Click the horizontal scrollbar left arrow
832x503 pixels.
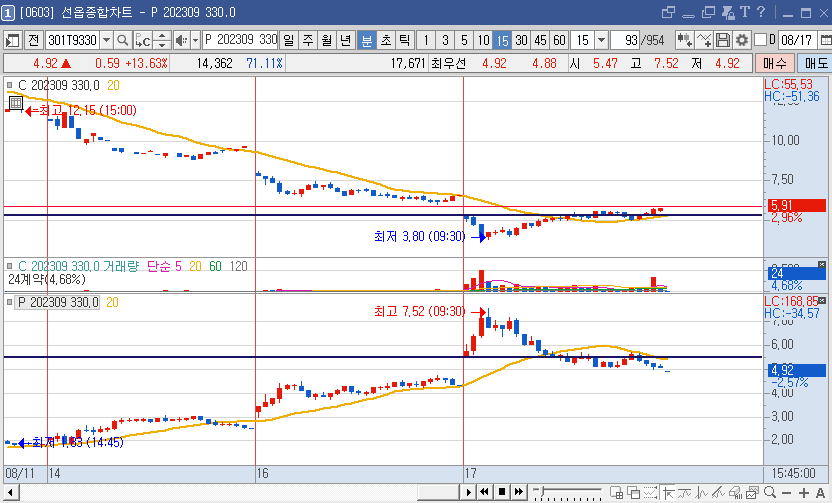click(x=10, y=492)
